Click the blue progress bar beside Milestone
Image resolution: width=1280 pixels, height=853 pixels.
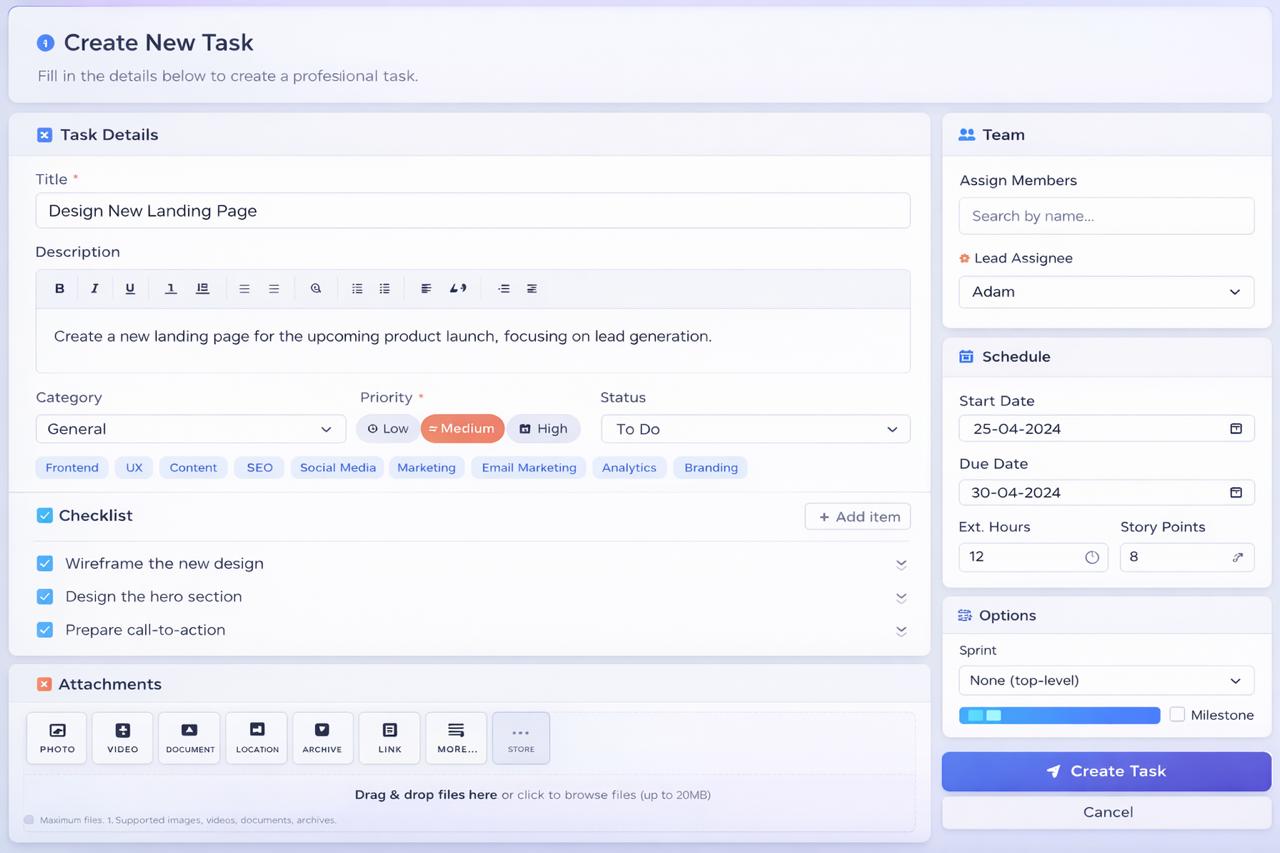(x=1060, y=715)
